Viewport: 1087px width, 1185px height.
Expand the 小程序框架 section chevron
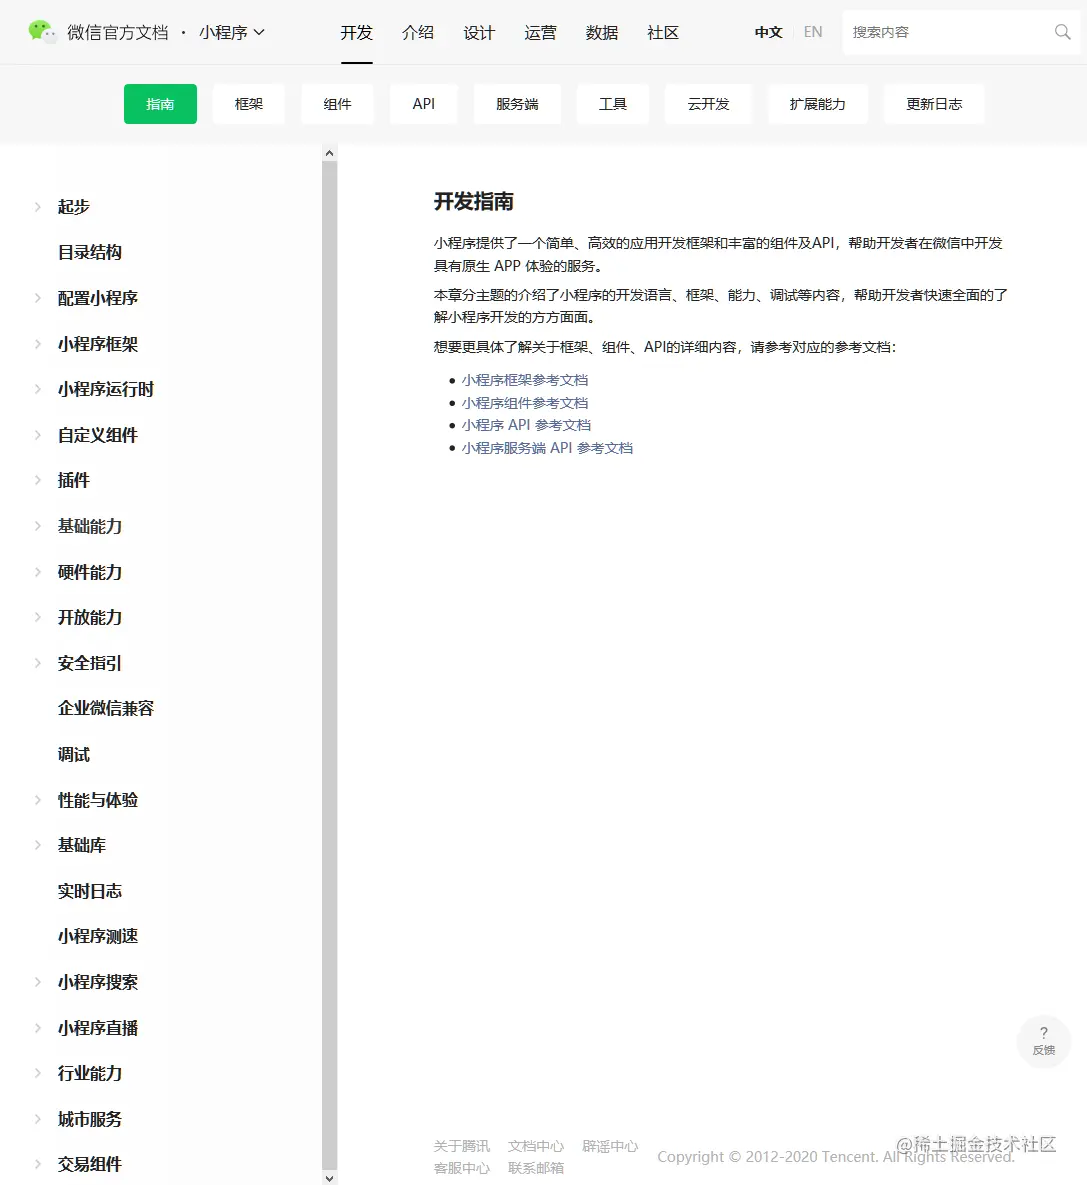pyautogui.click(x=38, y=344)
